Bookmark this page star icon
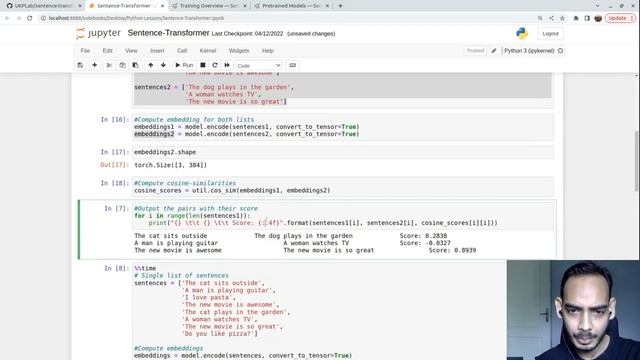 click(x=562, y=18)
